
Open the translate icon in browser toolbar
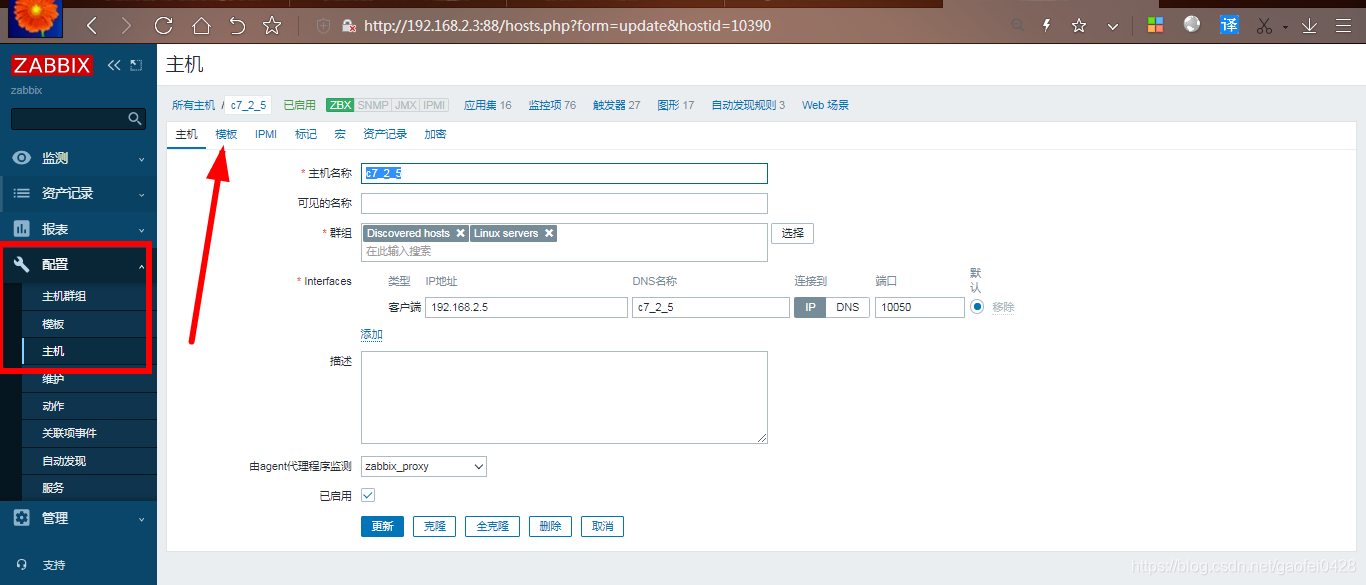(1229, 25)
